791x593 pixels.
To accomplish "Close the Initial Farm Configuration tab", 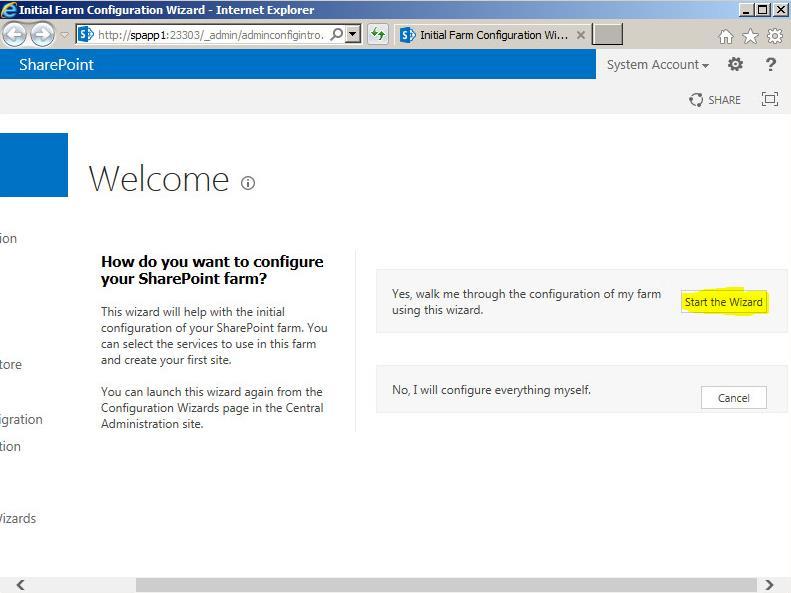I will (x=581, y=35).
